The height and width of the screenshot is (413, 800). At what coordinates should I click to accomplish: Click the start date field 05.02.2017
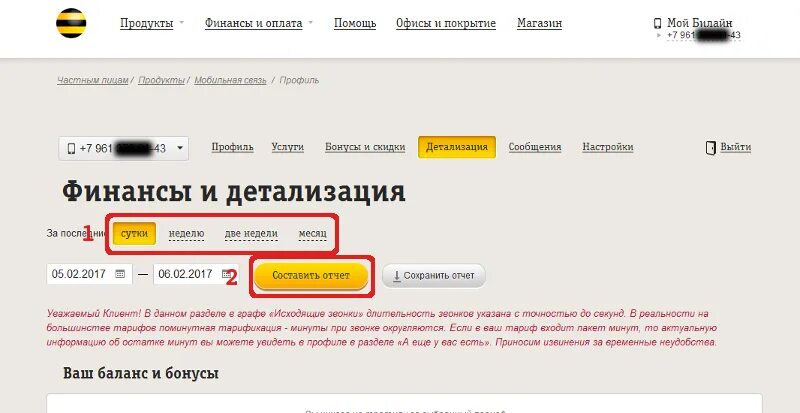(89, 274)
